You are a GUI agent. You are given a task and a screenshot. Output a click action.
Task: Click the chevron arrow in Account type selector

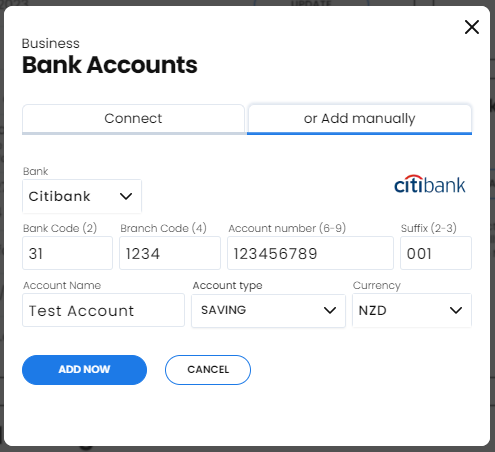point(330,310)
